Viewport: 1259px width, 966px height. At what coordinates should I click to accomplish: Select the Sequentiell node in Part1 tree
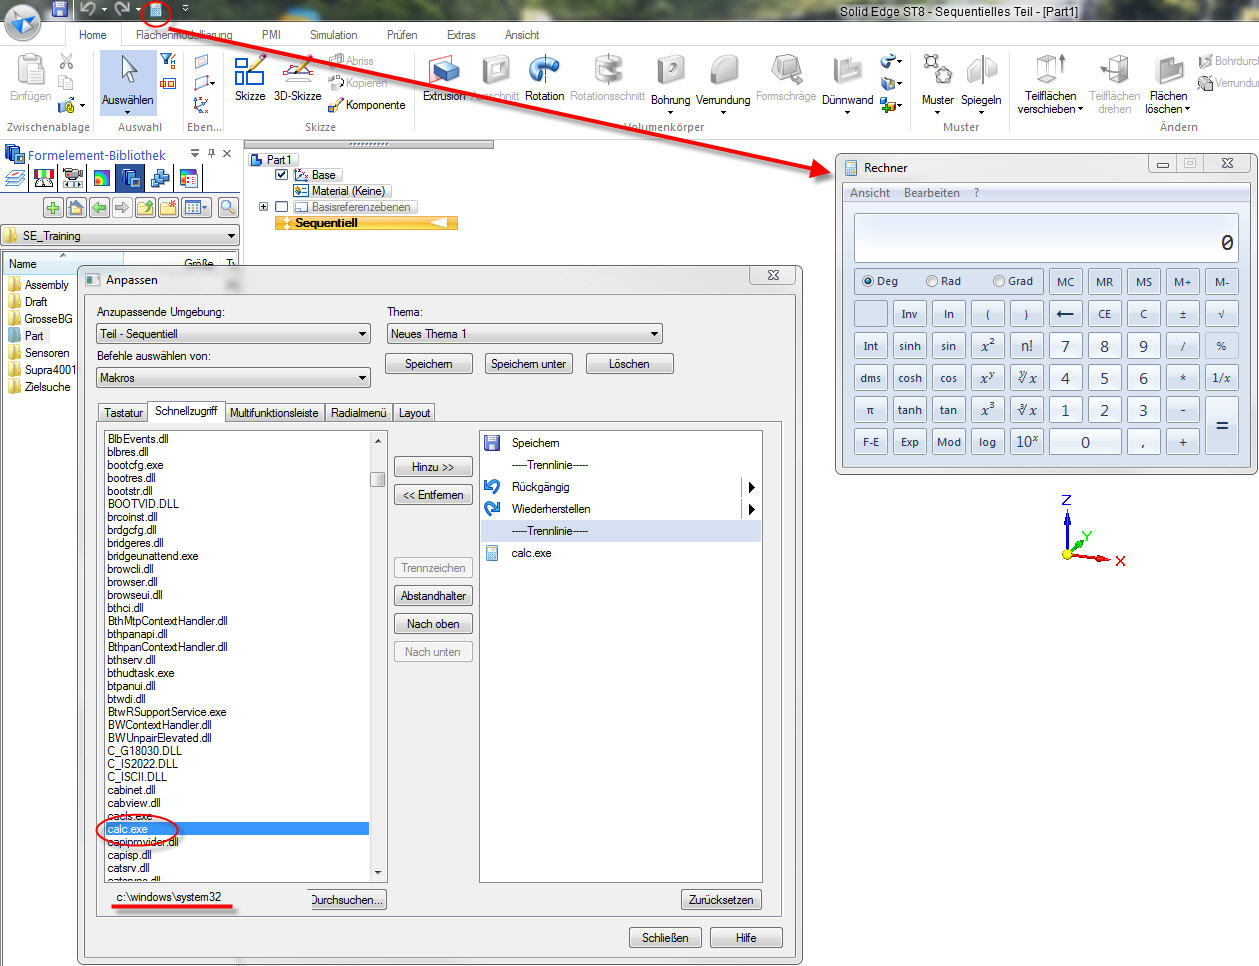[x=365, y=223]
